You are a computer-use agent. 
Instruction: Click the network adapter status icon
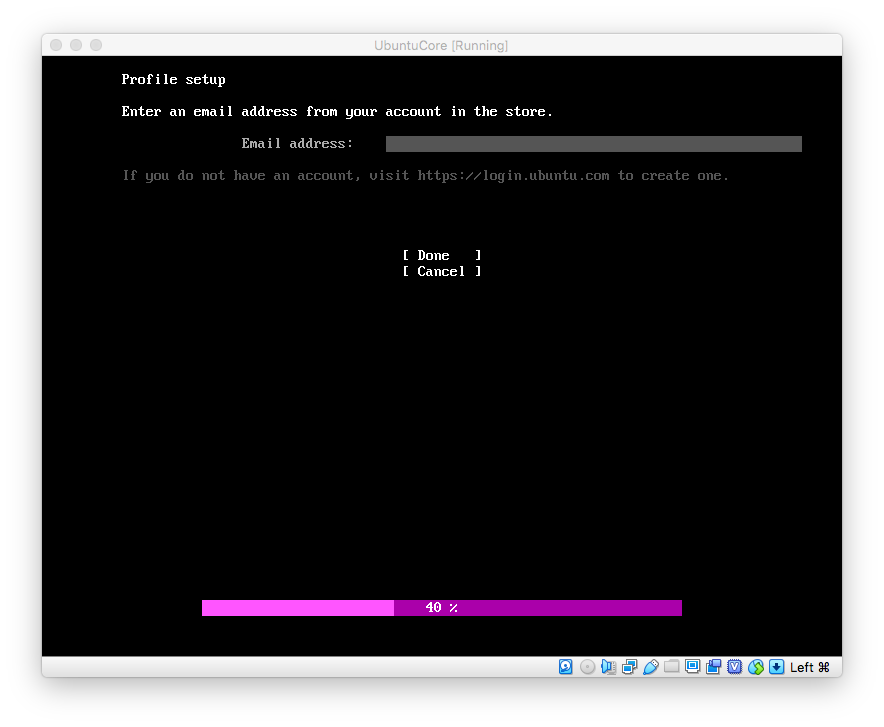click(x=629, y=667)
